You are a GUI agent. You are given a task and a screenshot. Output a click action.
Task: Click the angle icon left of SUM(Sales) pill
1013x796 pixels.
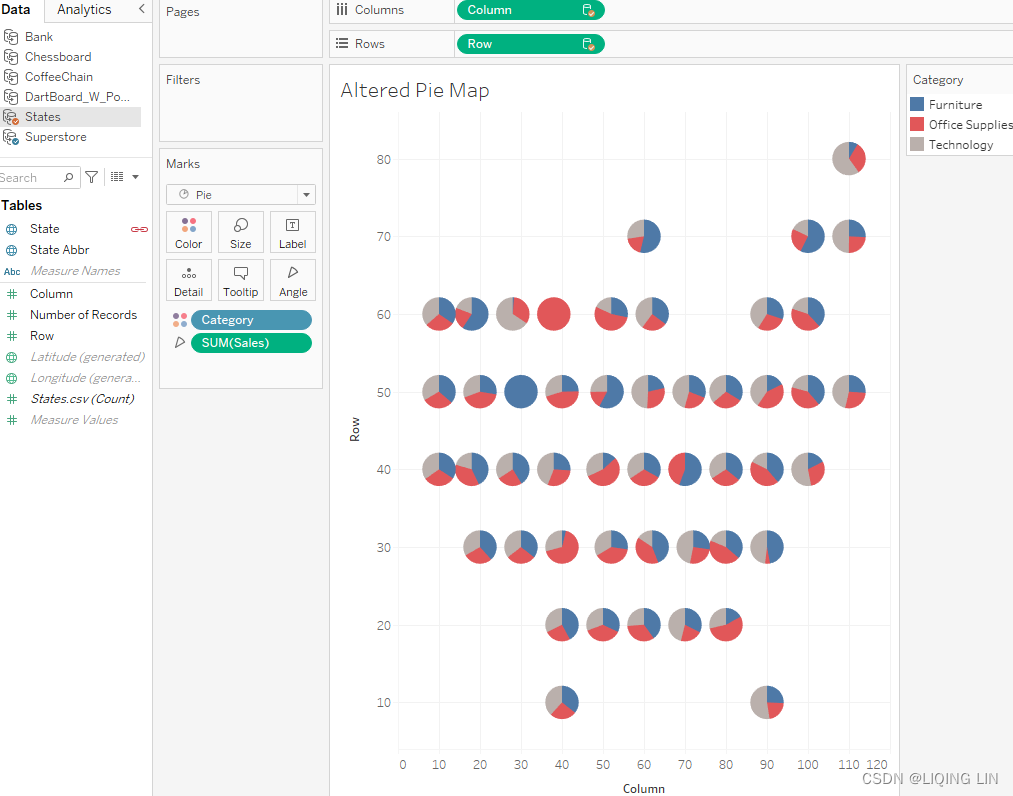pyautogui.click(x=180, y=342)
